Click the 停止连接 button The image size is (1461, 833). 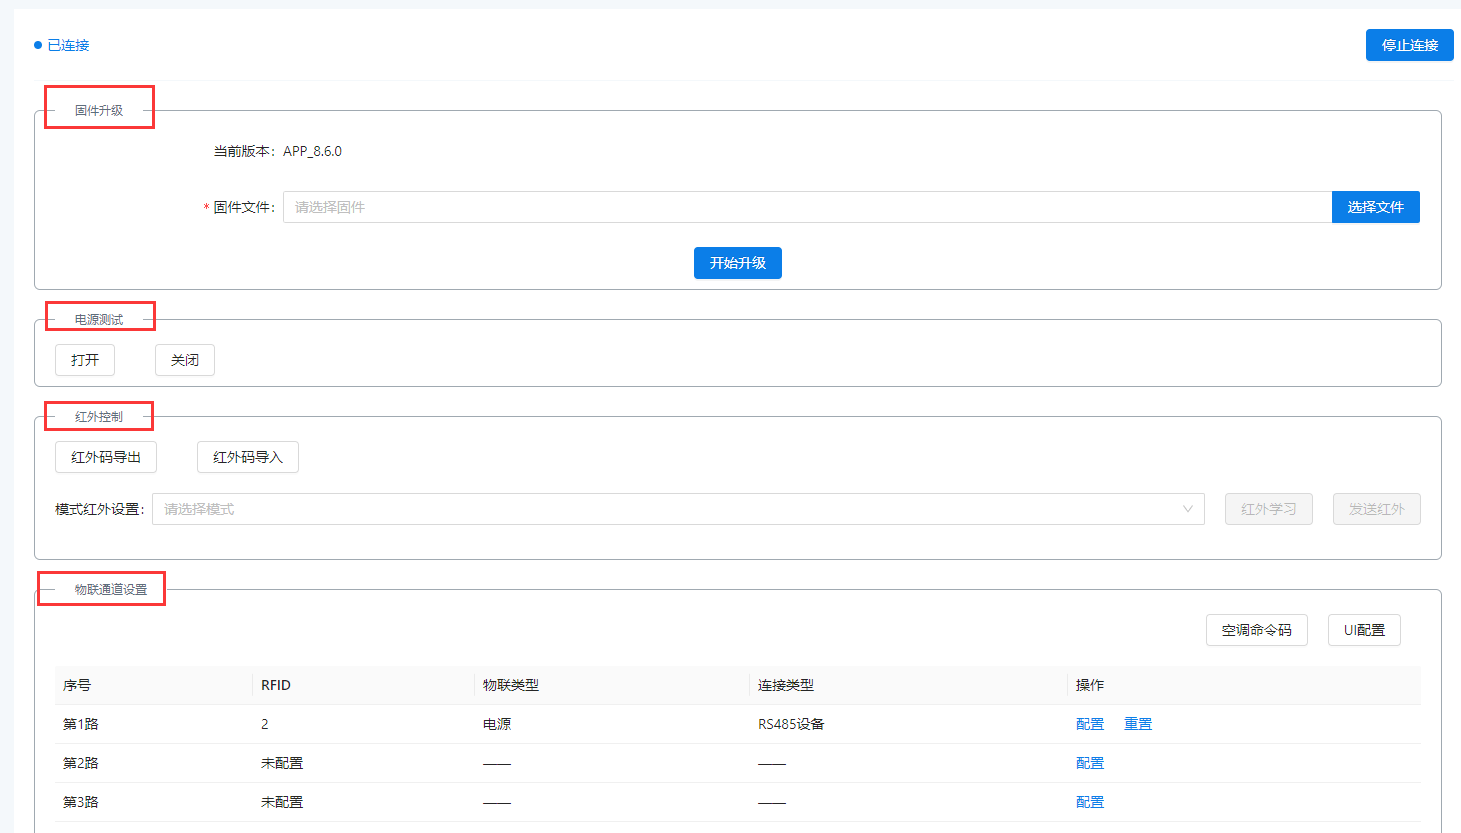click(1409, 45)
